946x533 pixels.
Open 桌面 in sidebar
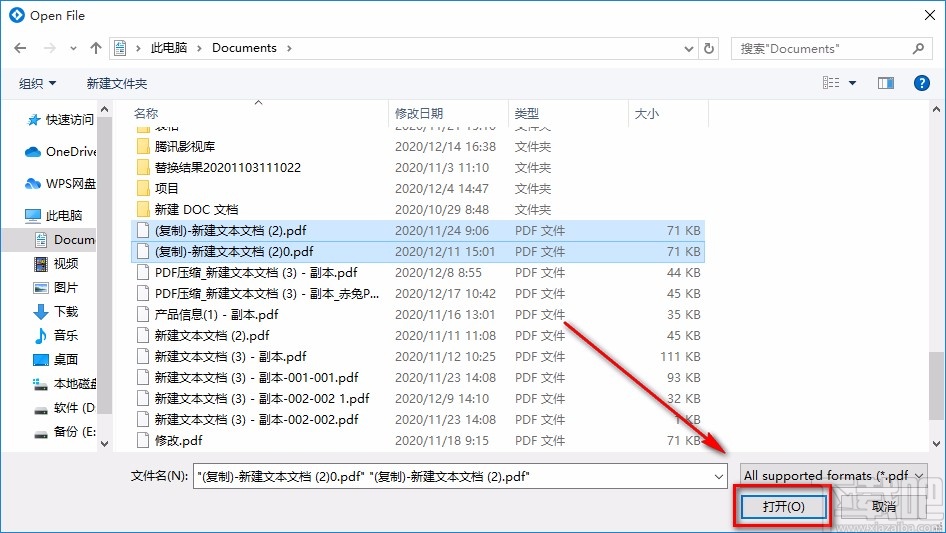click(x=56, y=359)
